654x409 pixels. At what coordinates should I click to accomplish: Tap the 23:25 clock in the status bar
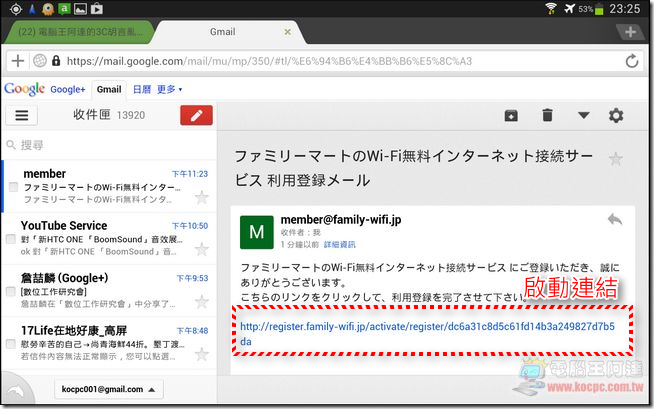pyautogui.click(x=624, y=9)
